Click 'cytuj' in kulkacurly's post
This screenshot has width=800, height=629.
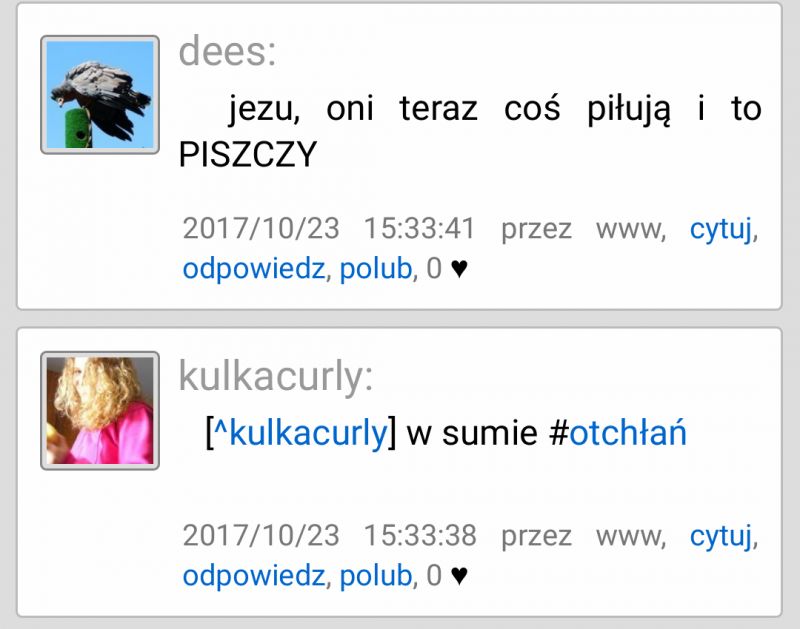click(720, 536)
